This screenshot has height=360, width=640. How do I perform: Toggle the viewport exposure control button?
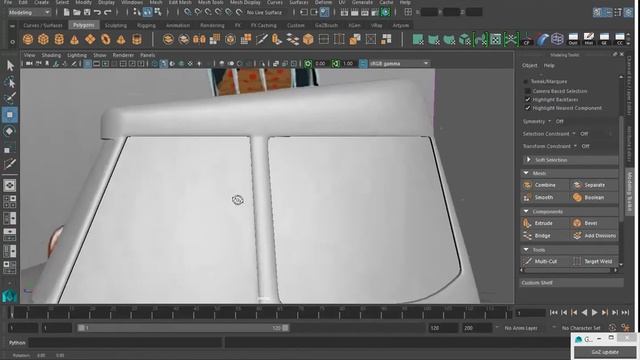pyautogui.click(x=308, y=64)
